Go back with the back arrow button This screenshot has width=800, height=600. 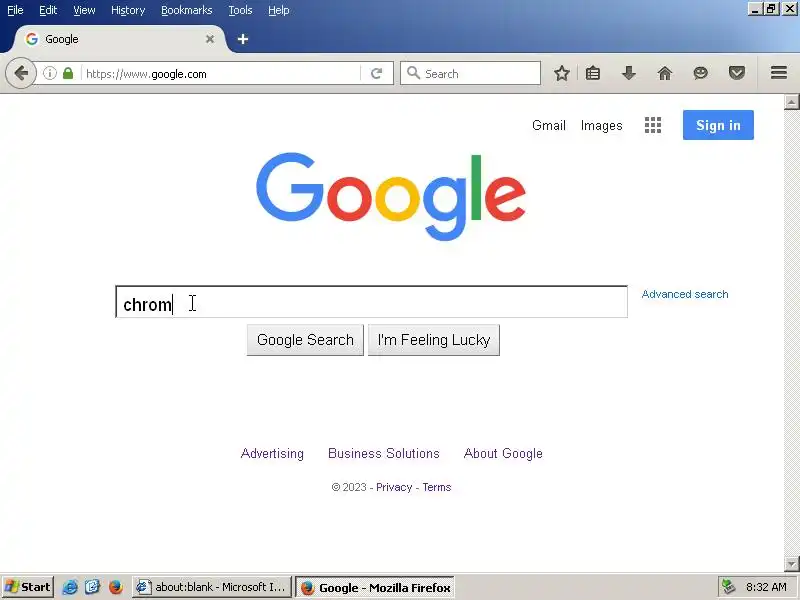21,73
